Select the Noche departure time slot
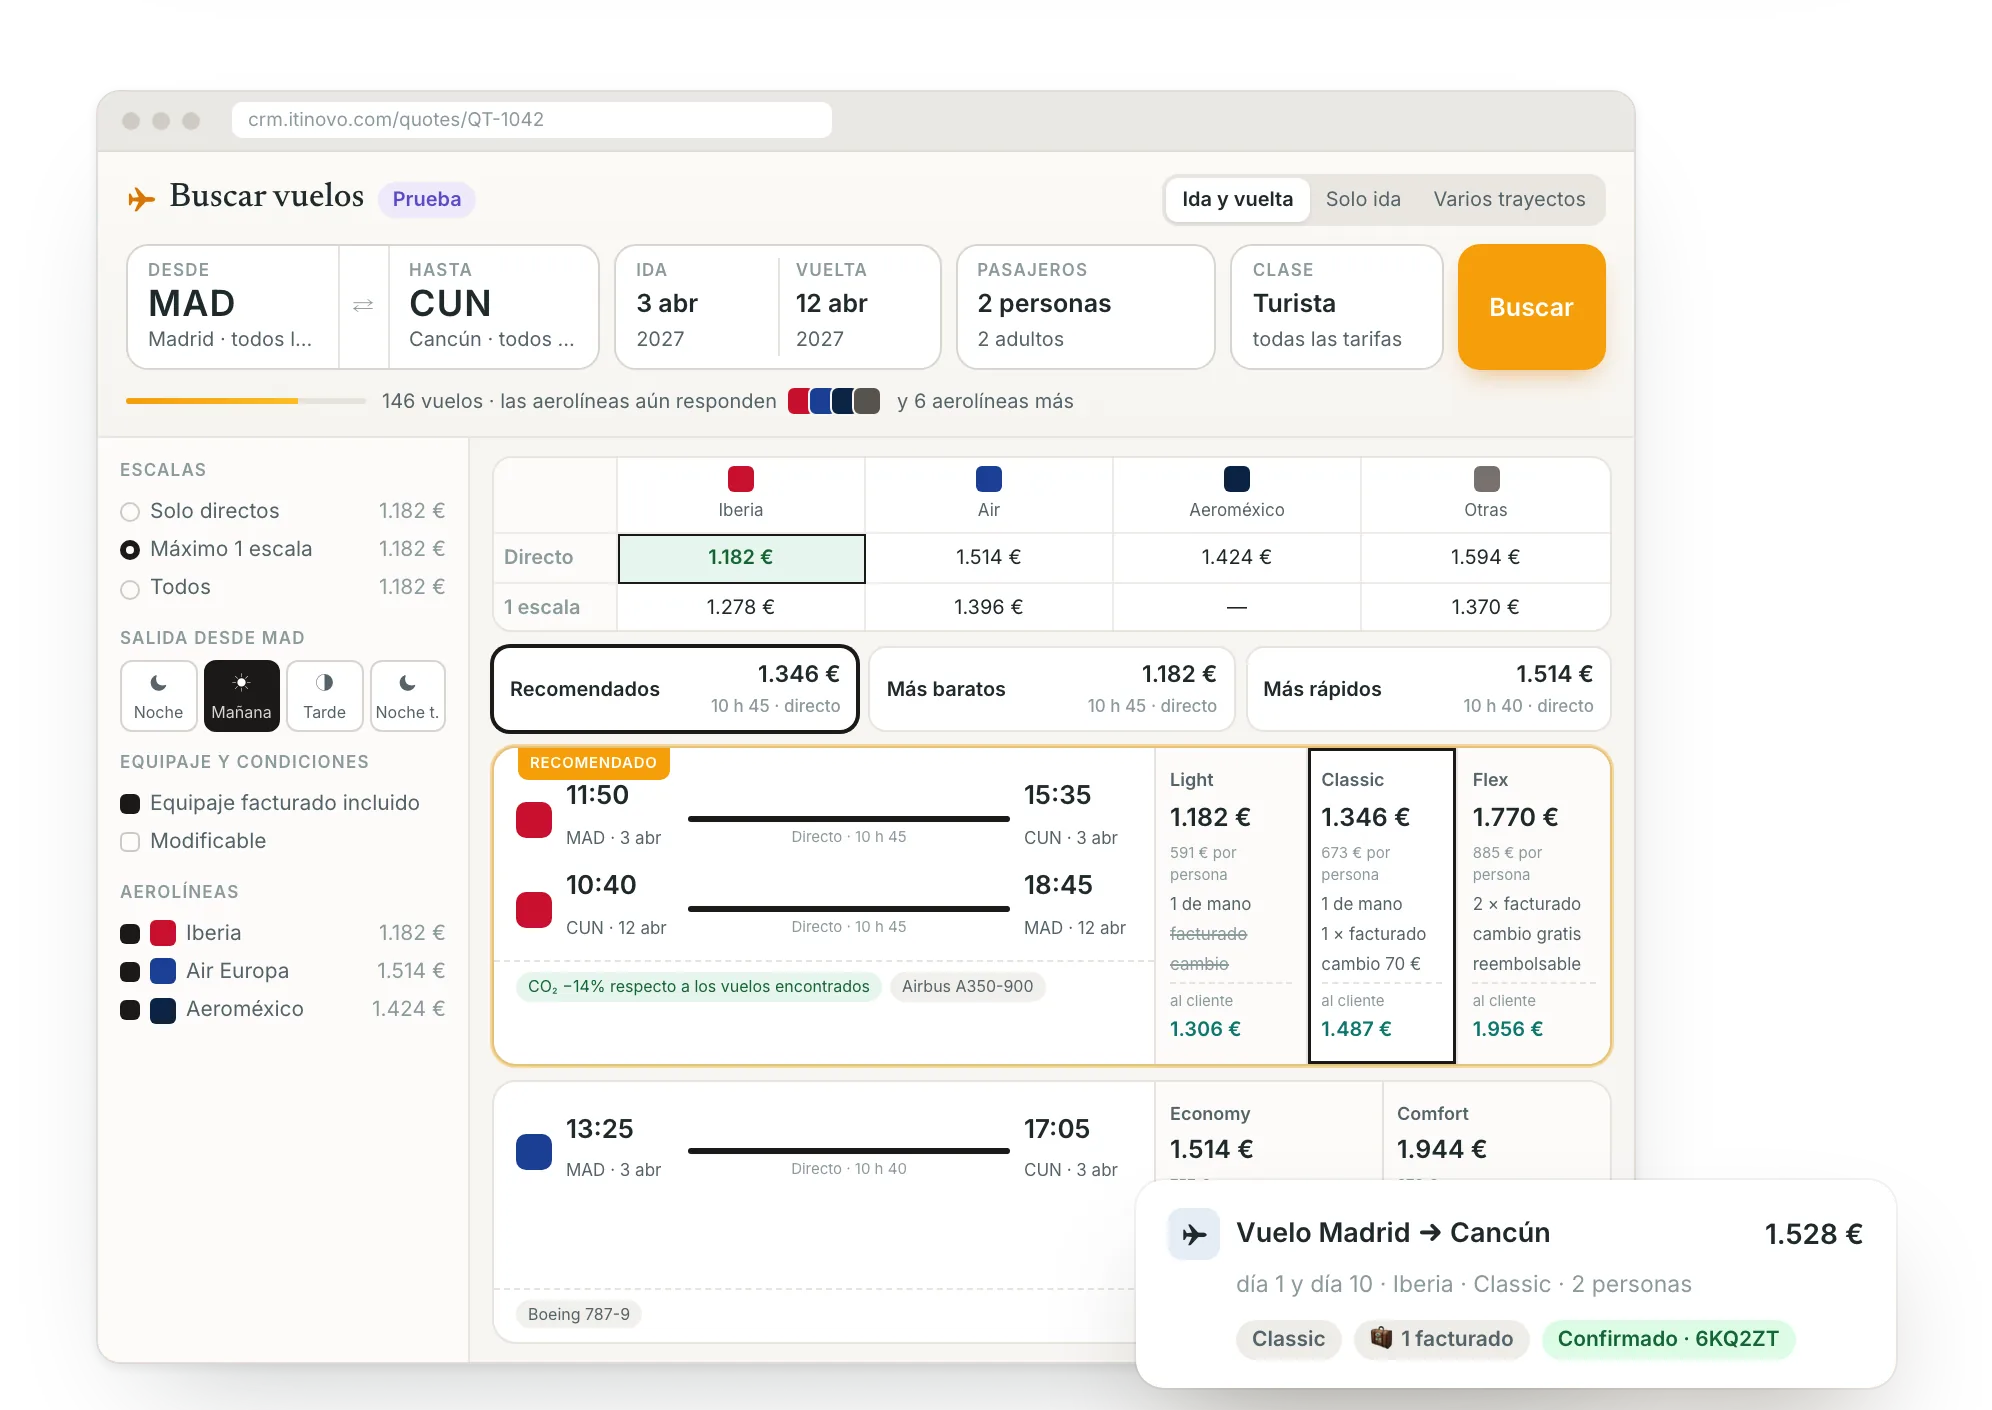The height and width of the screenshot is (1410, 1992). pyautogui.click(x=159, y=696)
